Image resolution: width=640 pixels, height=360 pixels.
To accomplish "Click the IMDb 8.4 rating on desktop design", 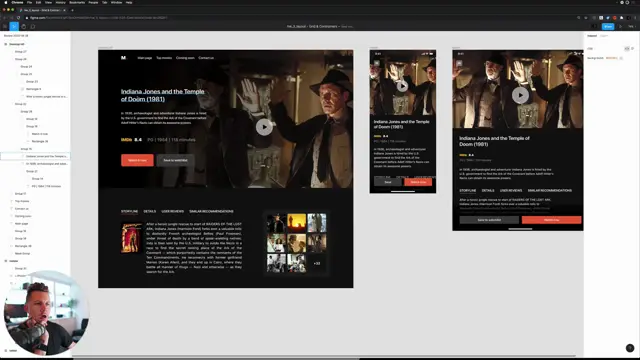I will [131, 140].
